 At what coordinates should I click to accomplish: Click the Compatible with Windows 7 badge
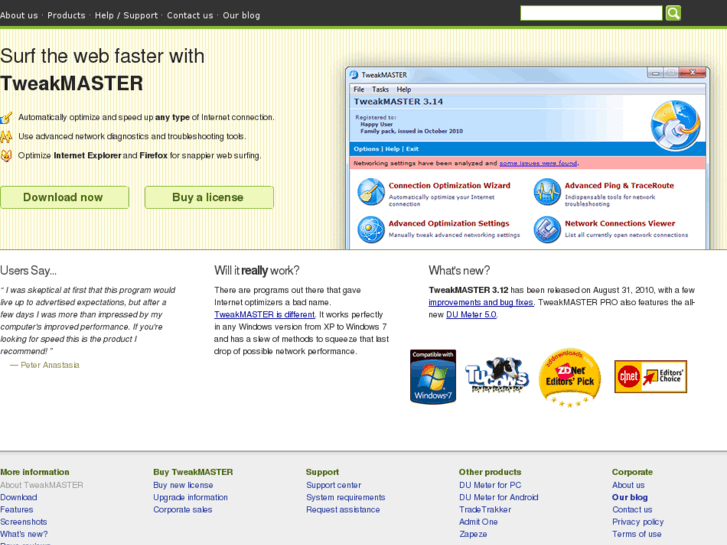click(433, 377)
